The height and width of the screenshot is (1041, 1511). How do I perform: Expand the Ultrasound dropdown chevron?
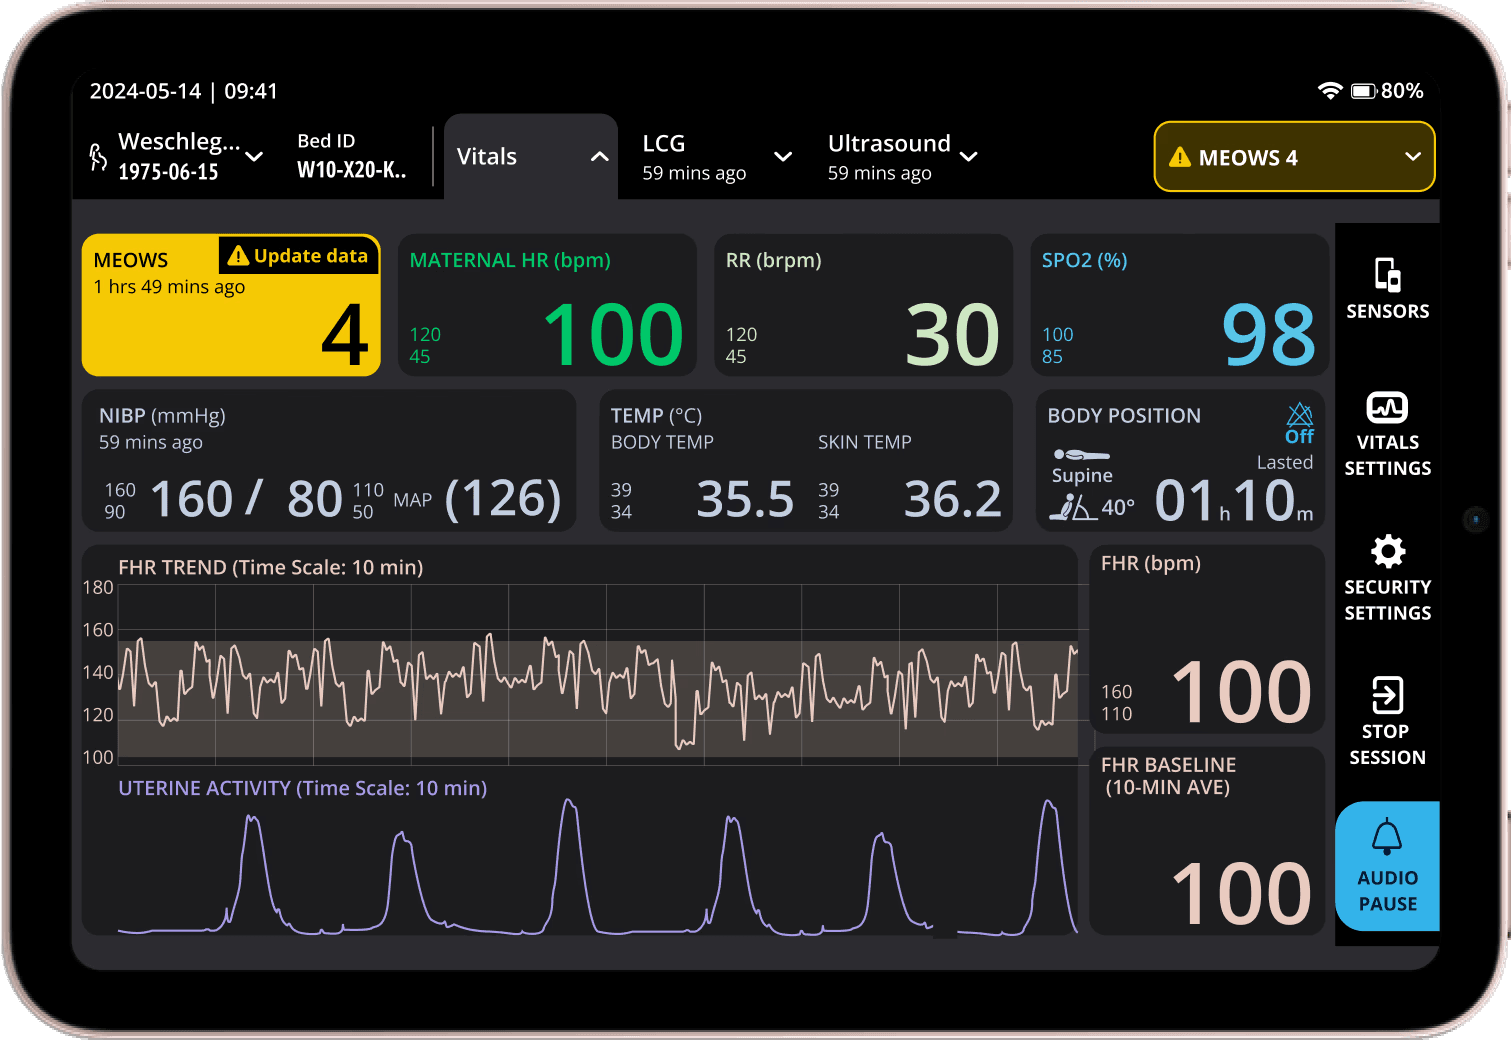(x=969, y=157)
